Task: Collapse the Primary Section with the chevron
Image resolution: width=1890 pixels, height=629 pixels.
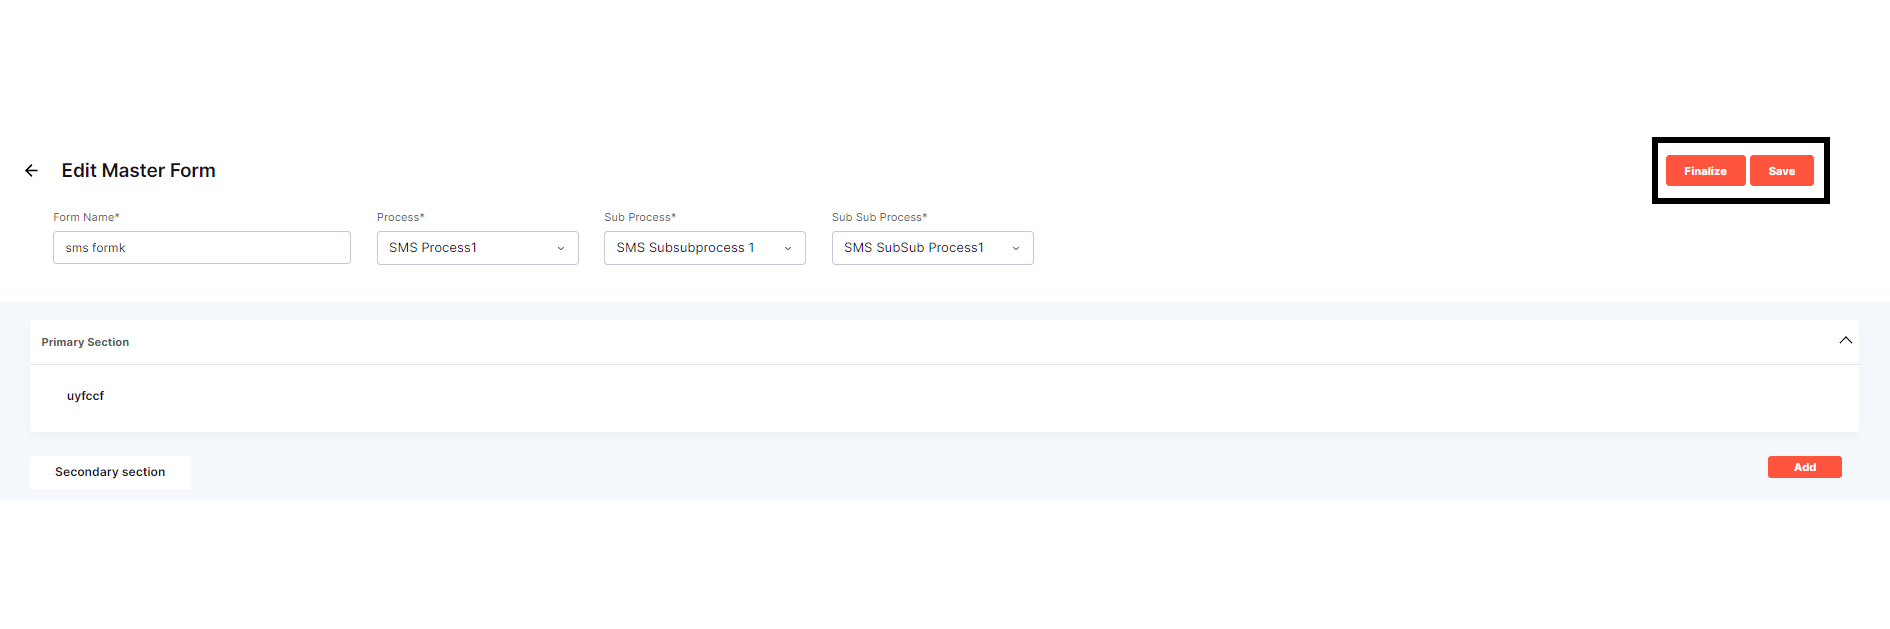Action: [x=1845, y=341]
